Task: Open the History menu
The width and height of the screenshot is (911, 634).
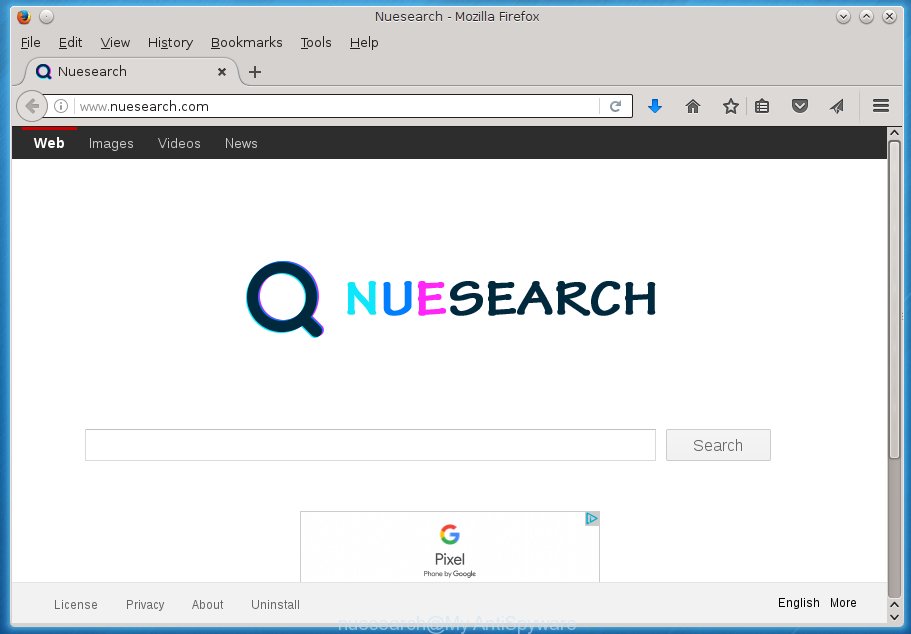Action: click(x=170, y=42)
